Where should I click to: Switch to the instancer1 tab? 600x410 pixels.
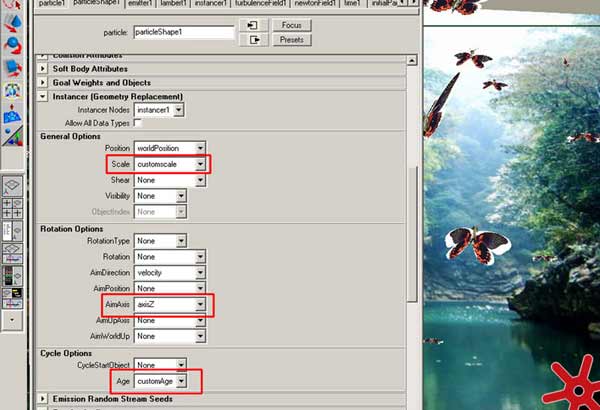coord(211,3)
